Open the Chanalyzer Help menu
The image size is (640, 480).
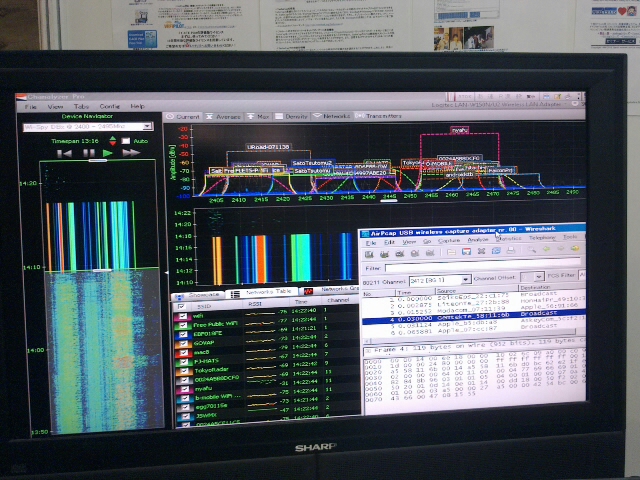click(x=137, y=106)
